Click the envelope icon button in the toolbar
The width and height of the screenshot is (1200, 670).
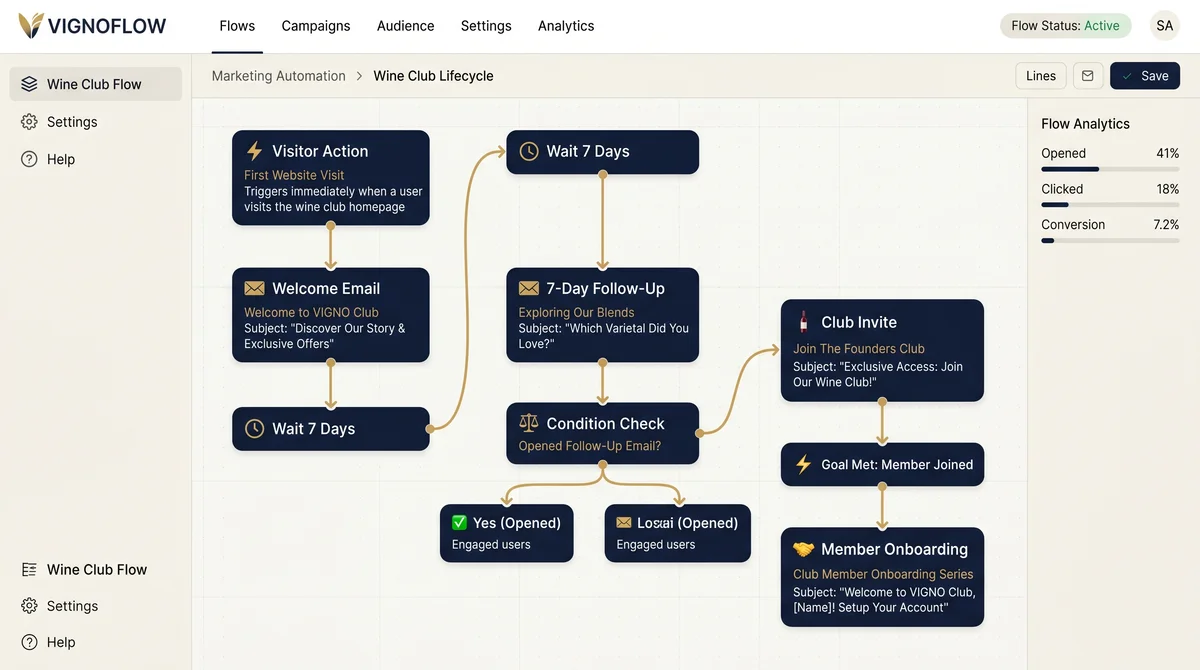click(1088, 76)
